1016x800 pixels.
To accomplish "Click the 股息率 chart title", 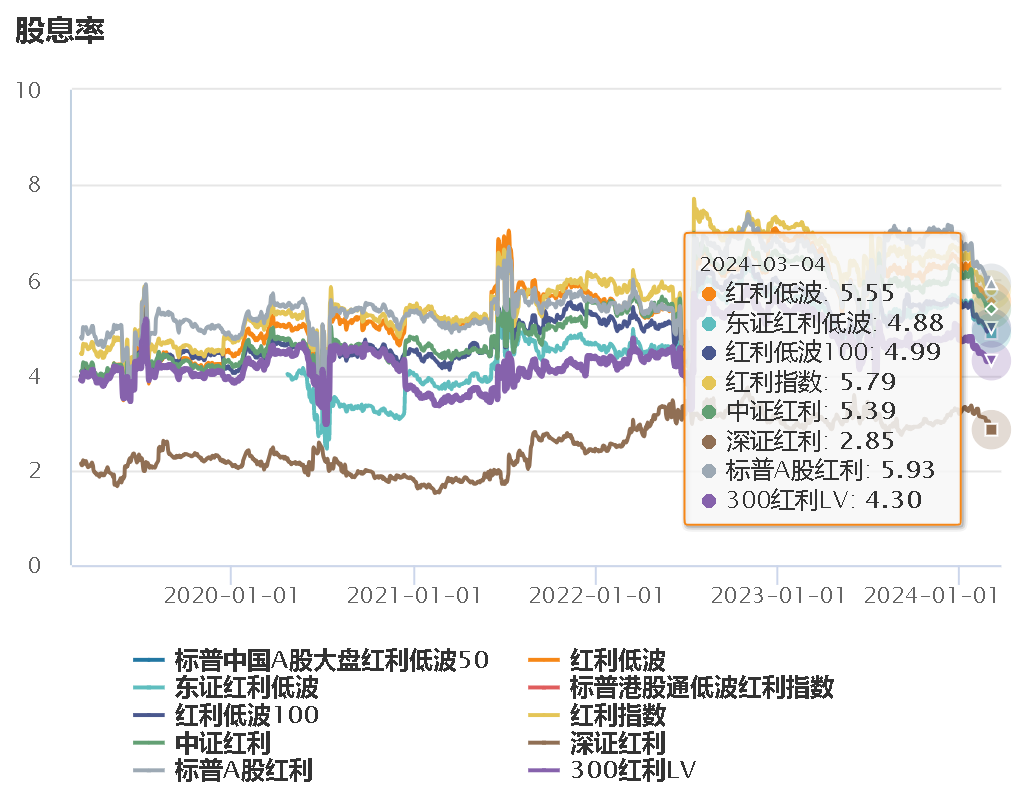I will point(60,30).
